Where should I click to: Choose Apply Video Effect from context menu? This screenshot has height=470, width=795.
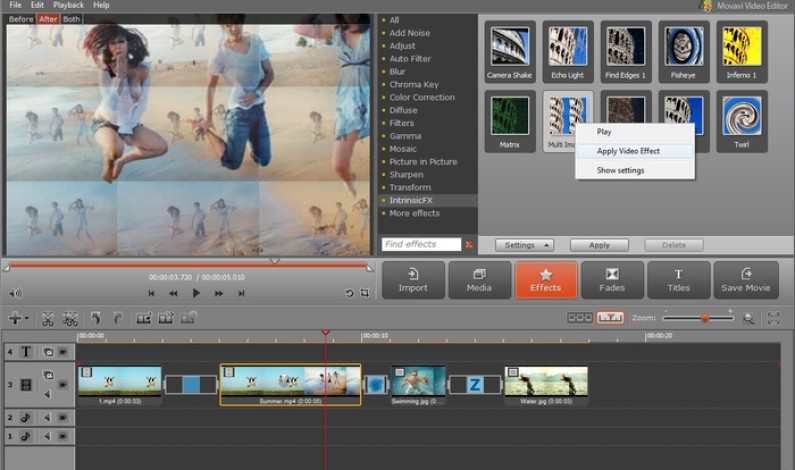[628, 151]
